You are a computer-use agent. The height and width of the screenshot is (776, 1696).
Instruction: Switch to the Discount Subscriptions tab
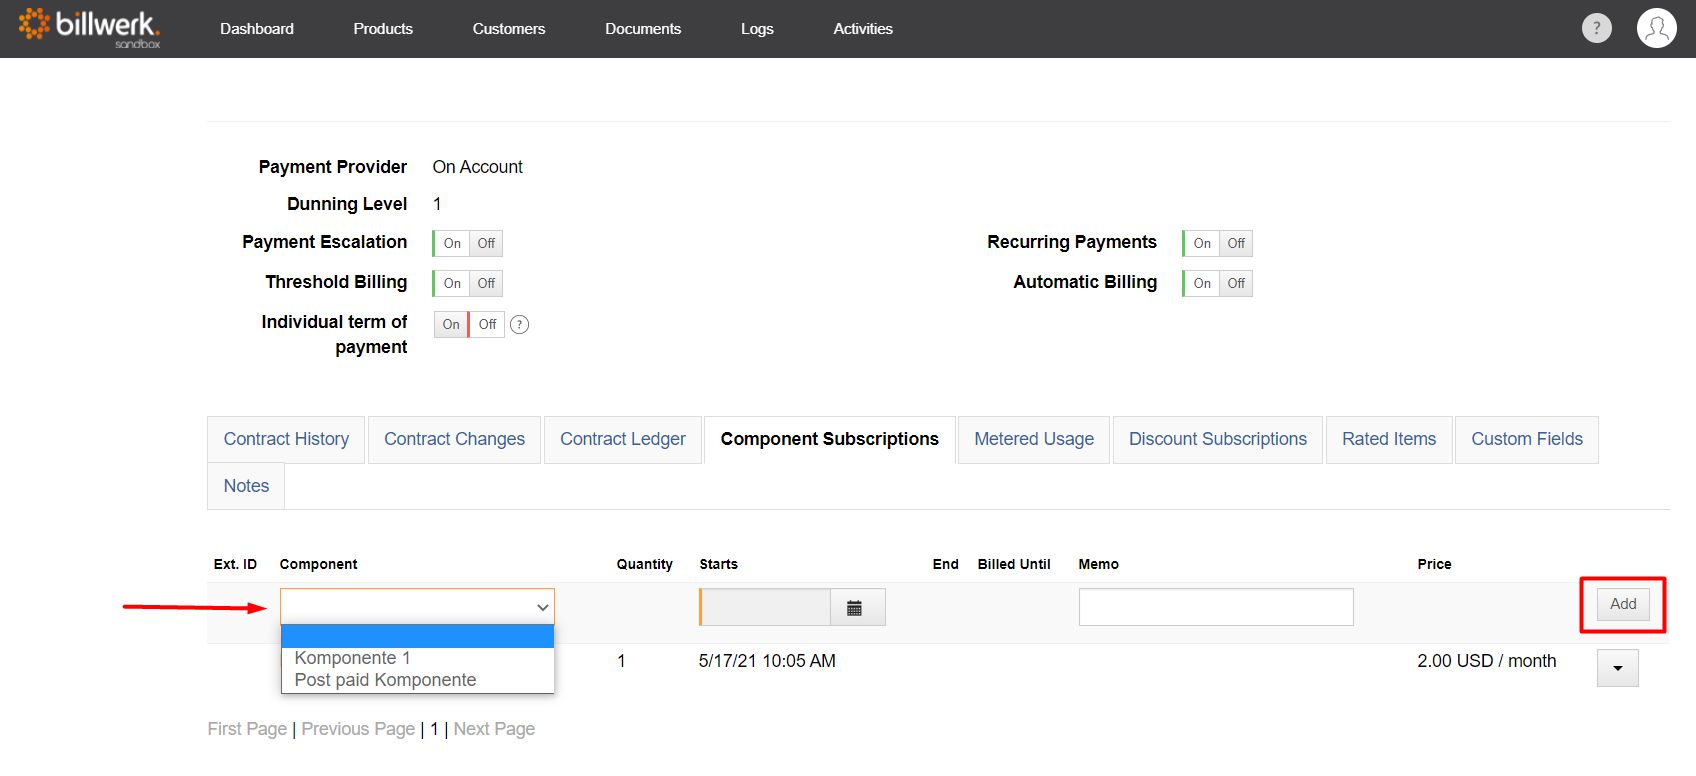coord(1218,439)
